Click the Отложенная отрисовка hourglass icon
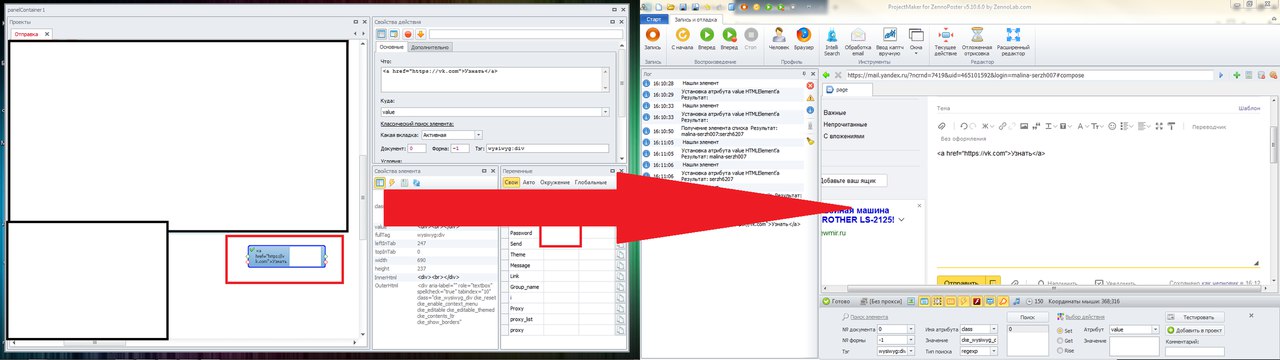The image size is (1280, 360). [978, 41]
